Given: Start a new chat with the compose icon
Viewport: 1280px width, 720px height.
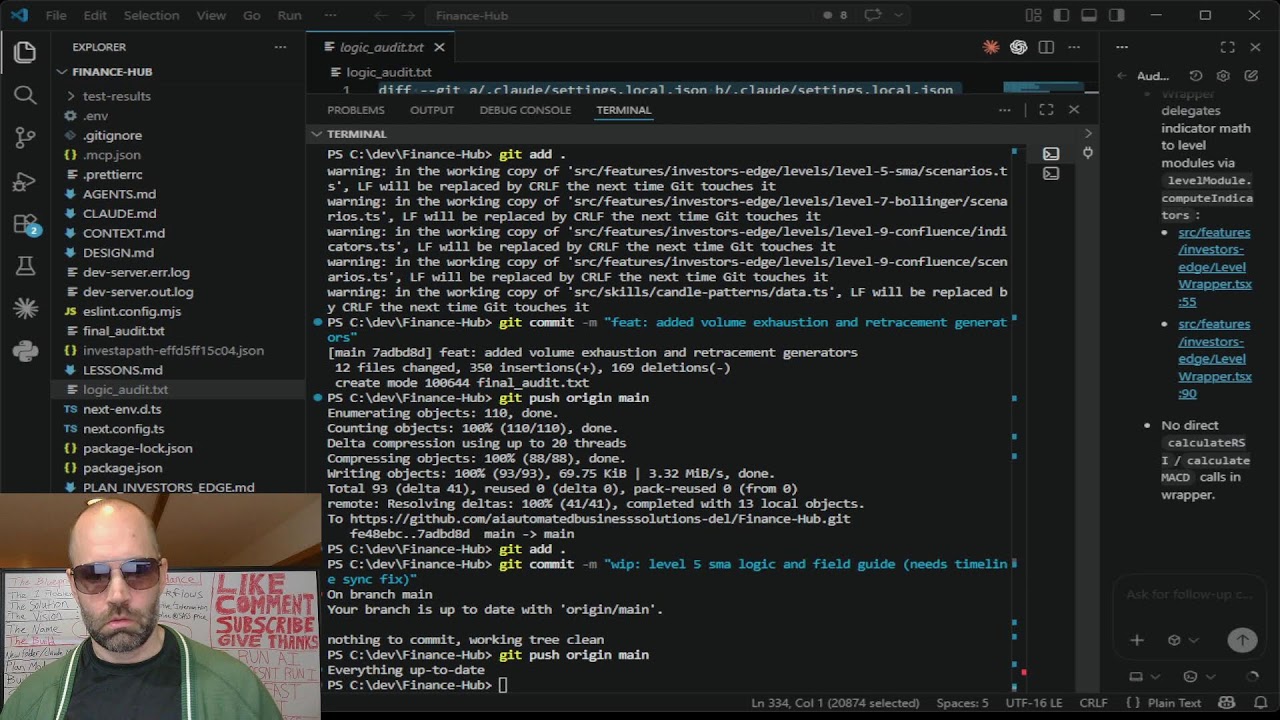Looking at the screenshot, I should click(1251, 76).
